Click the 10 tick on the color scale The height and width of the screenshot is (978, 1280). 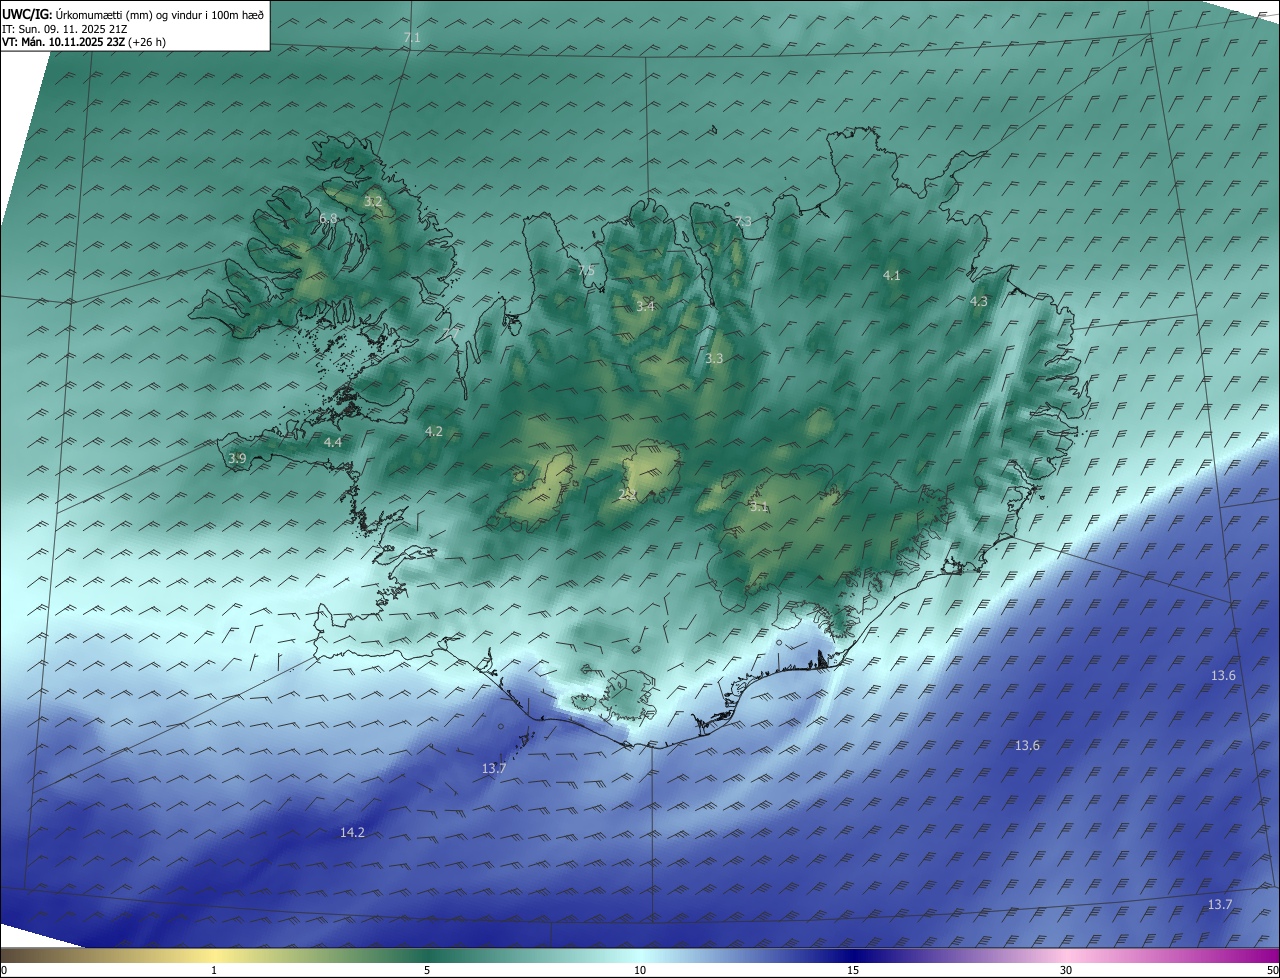click(640, 970)
